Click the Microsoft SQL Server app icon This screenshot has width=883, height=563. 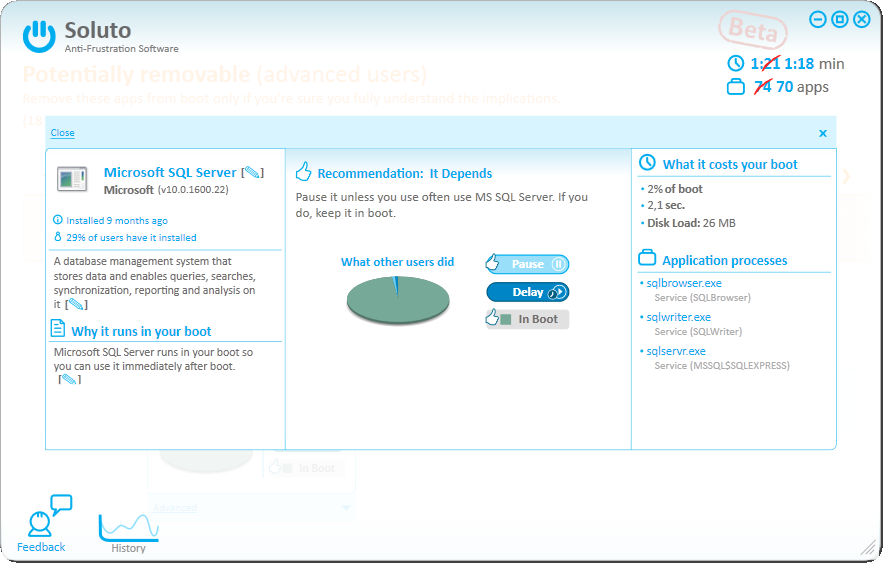point(72,180)
